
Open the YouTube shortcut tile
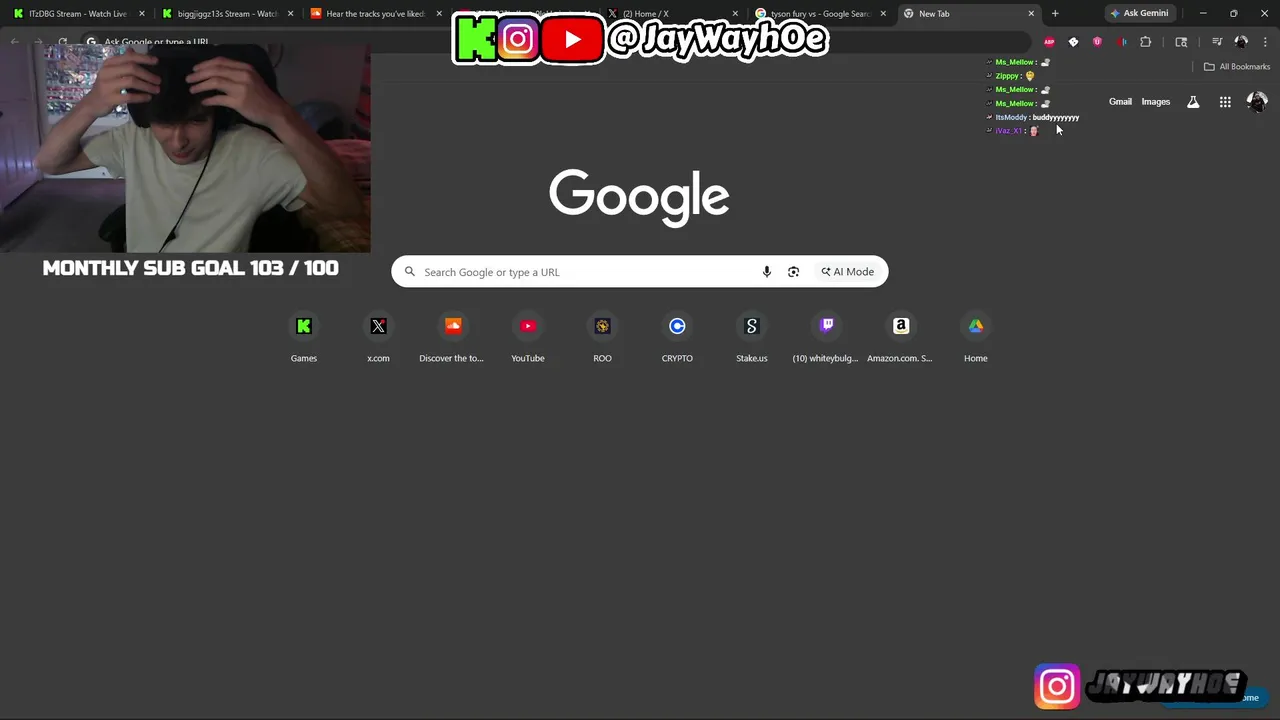pyautogui.click(x=528, y=338)
